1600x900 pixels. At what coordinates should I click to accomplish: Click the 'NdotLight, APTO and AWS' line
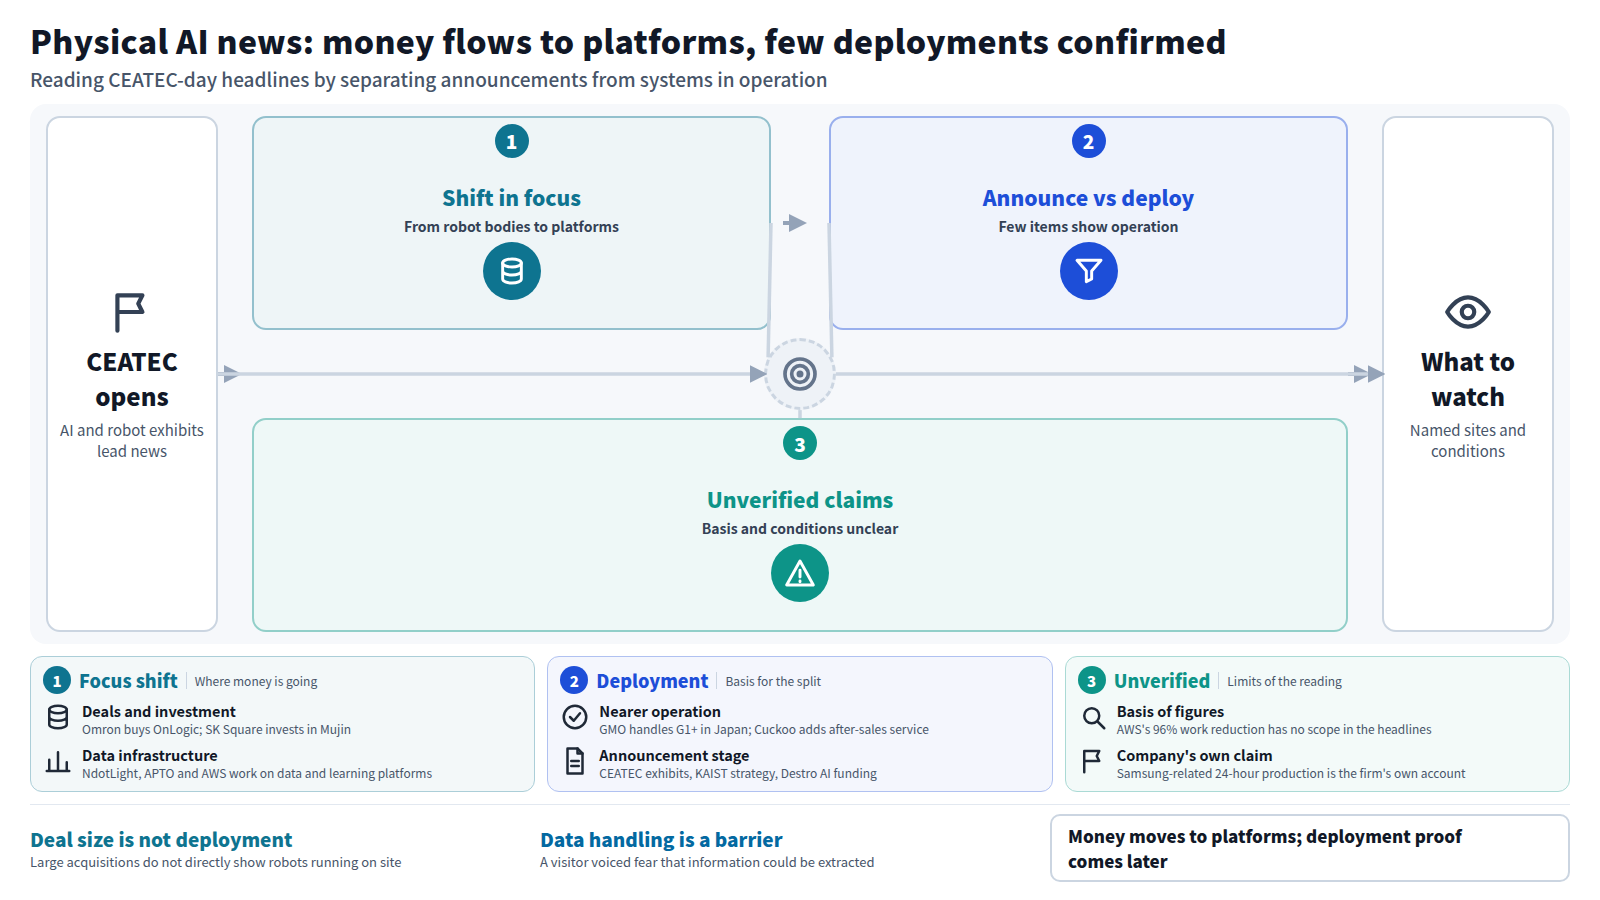(257, 774)
